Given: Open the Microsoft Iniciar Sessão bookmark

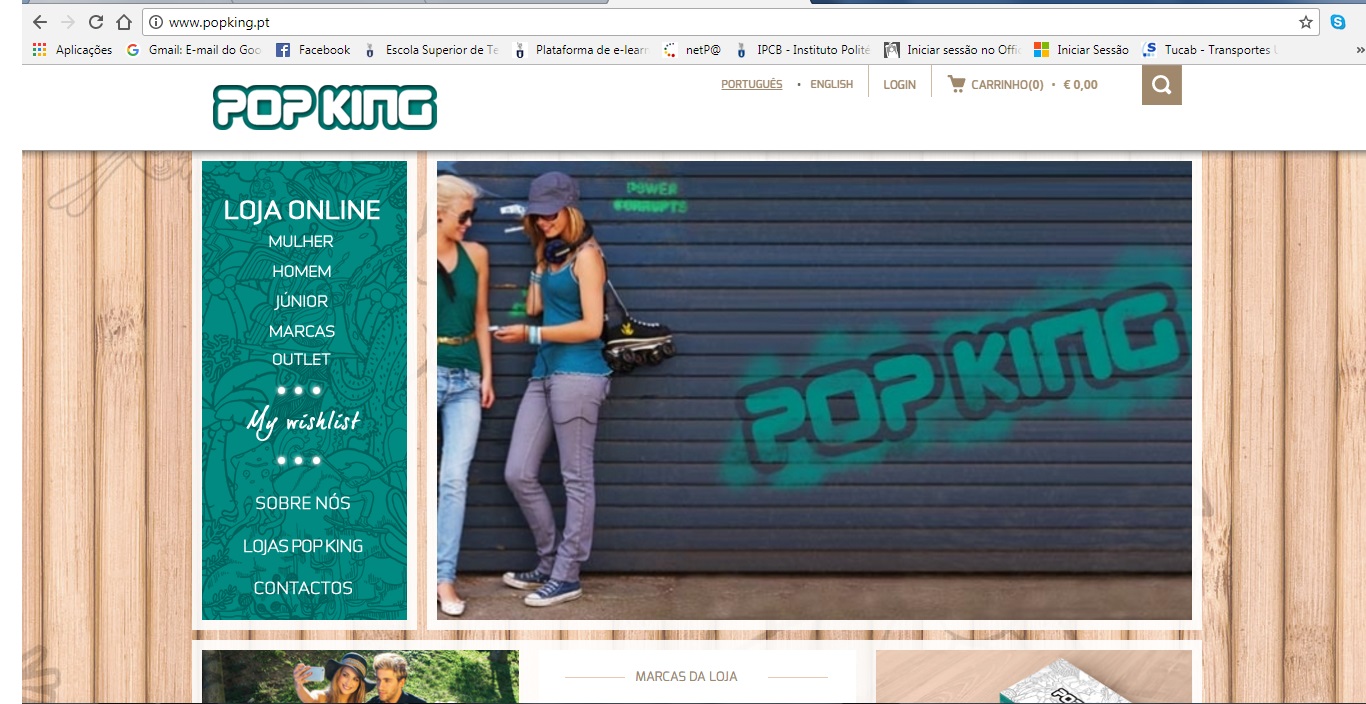Looking at the screenshot, I should (x=1081, y=50).
